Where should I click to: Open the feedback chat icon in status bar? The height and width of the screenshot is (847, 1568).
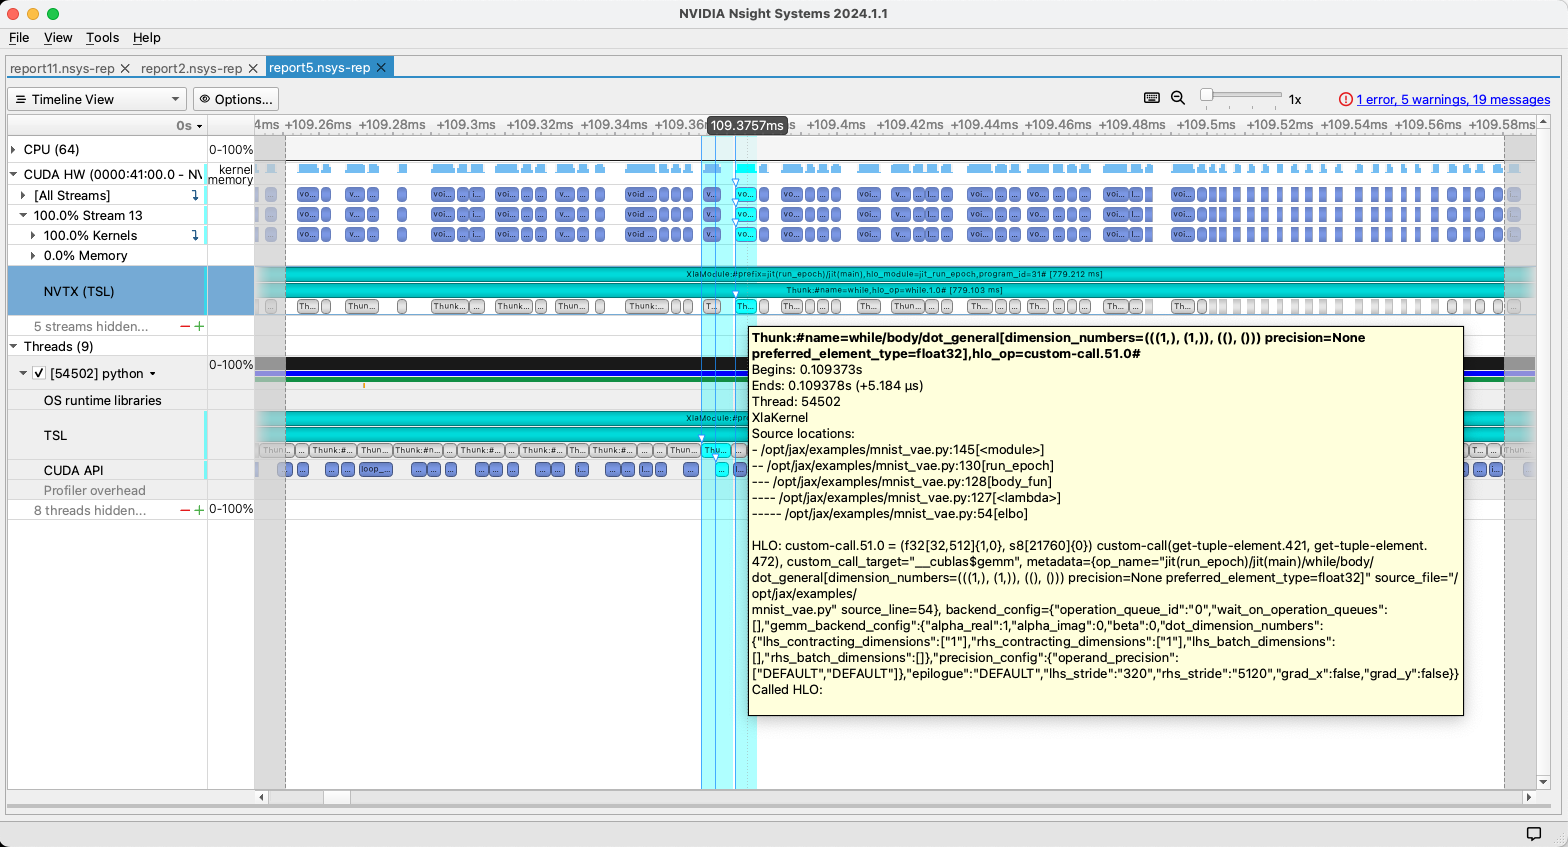point(1533,833)
